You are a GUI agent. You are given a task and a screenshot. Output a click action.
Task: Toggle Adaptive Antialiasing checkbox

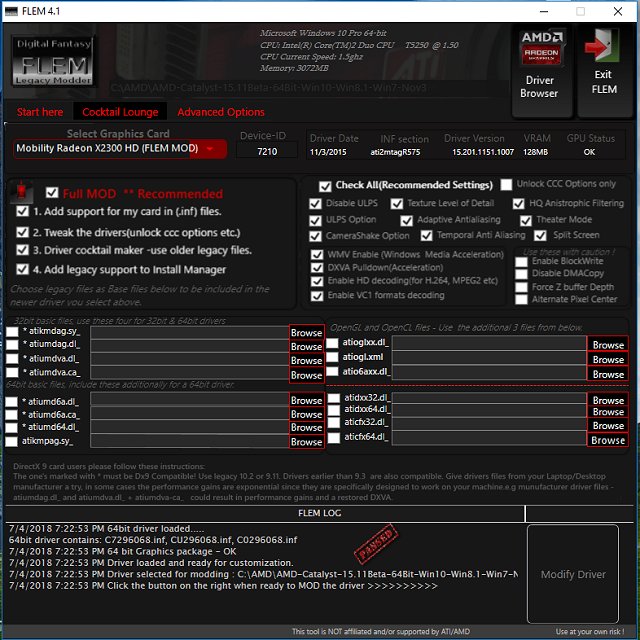(x=406, y=220)
